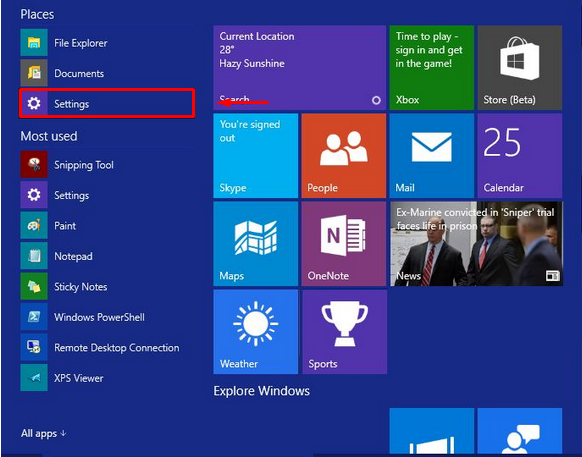Open the Calendar tile showing 25
Image resolution: width=582 pixels, height=457 pixels.
point(520,156)
